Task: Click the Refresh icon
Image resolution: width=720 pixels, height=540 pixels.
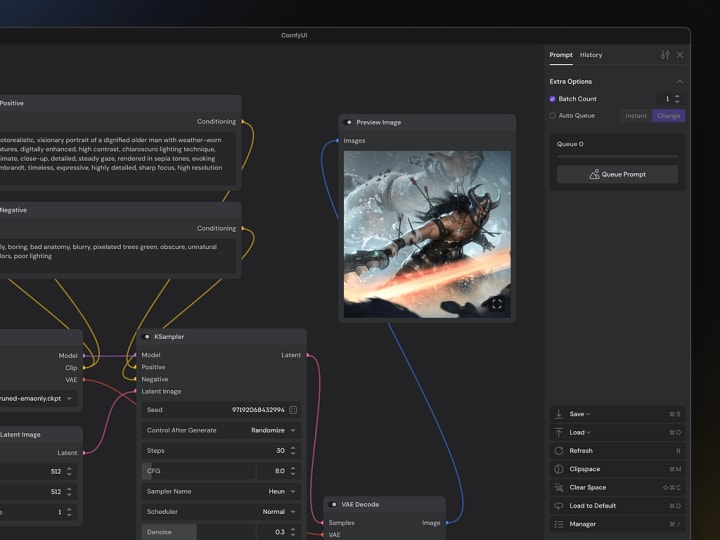Action: tap(559, 451)
